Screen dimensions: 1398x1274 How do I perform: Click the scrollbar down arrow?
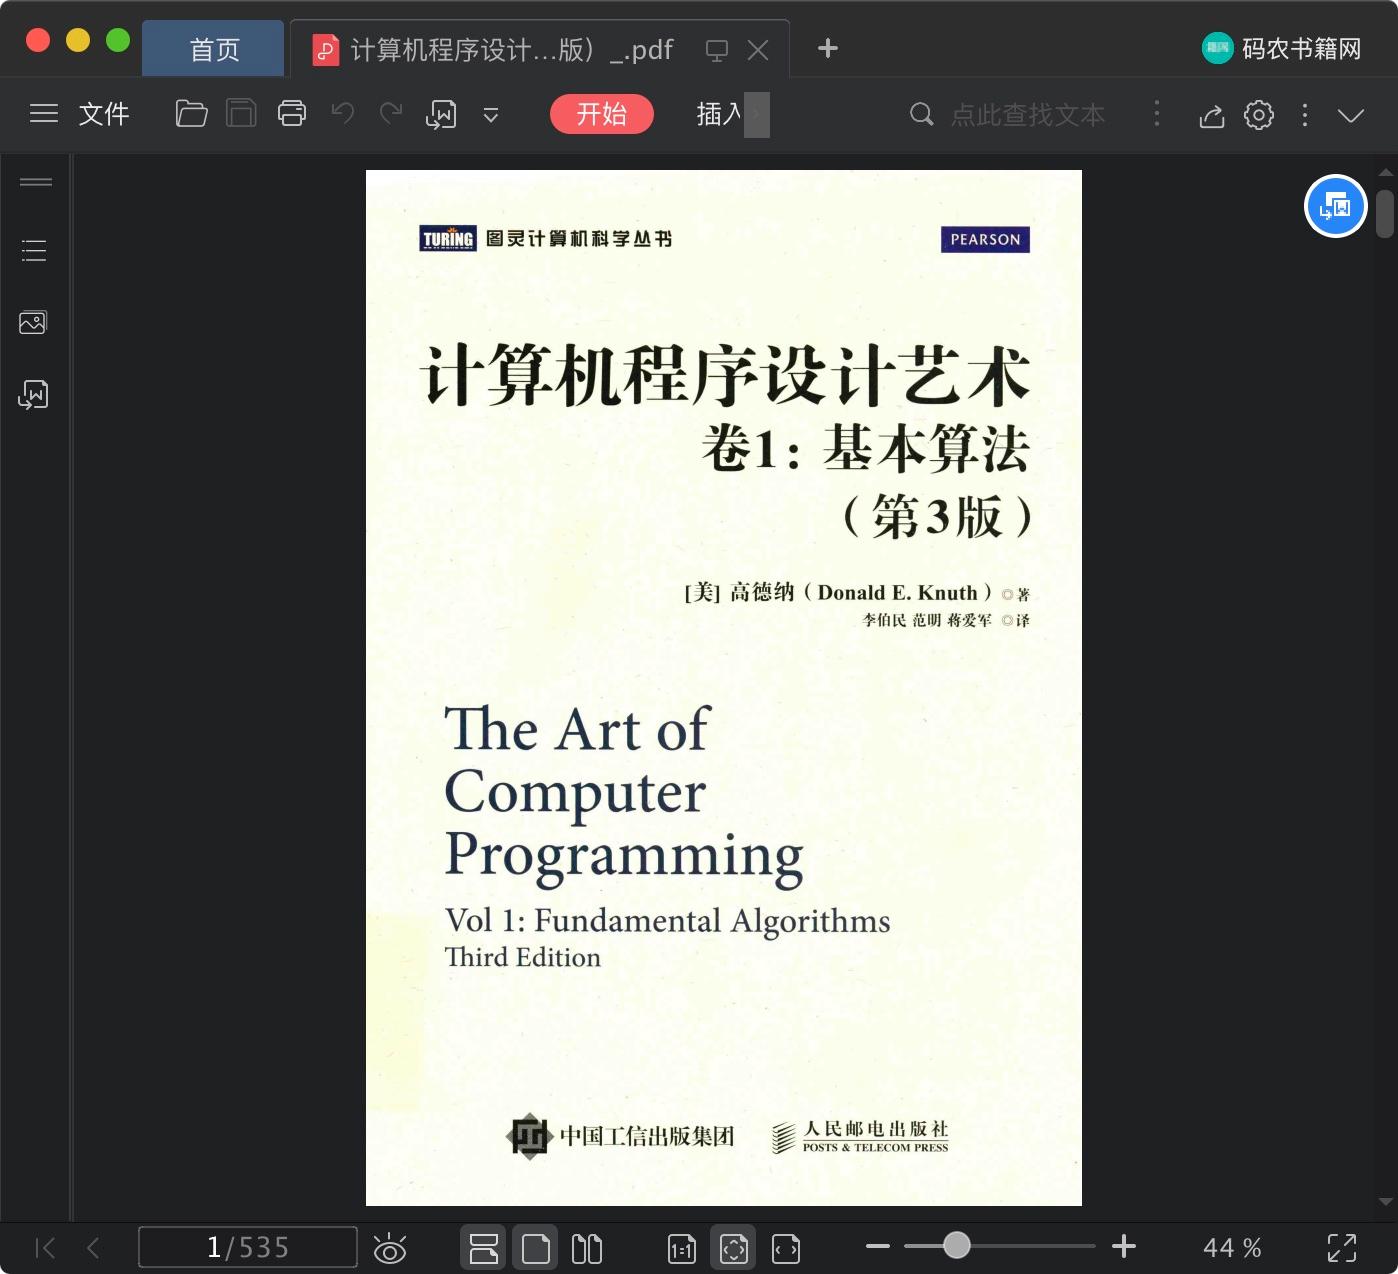tap(1385, 1202)
